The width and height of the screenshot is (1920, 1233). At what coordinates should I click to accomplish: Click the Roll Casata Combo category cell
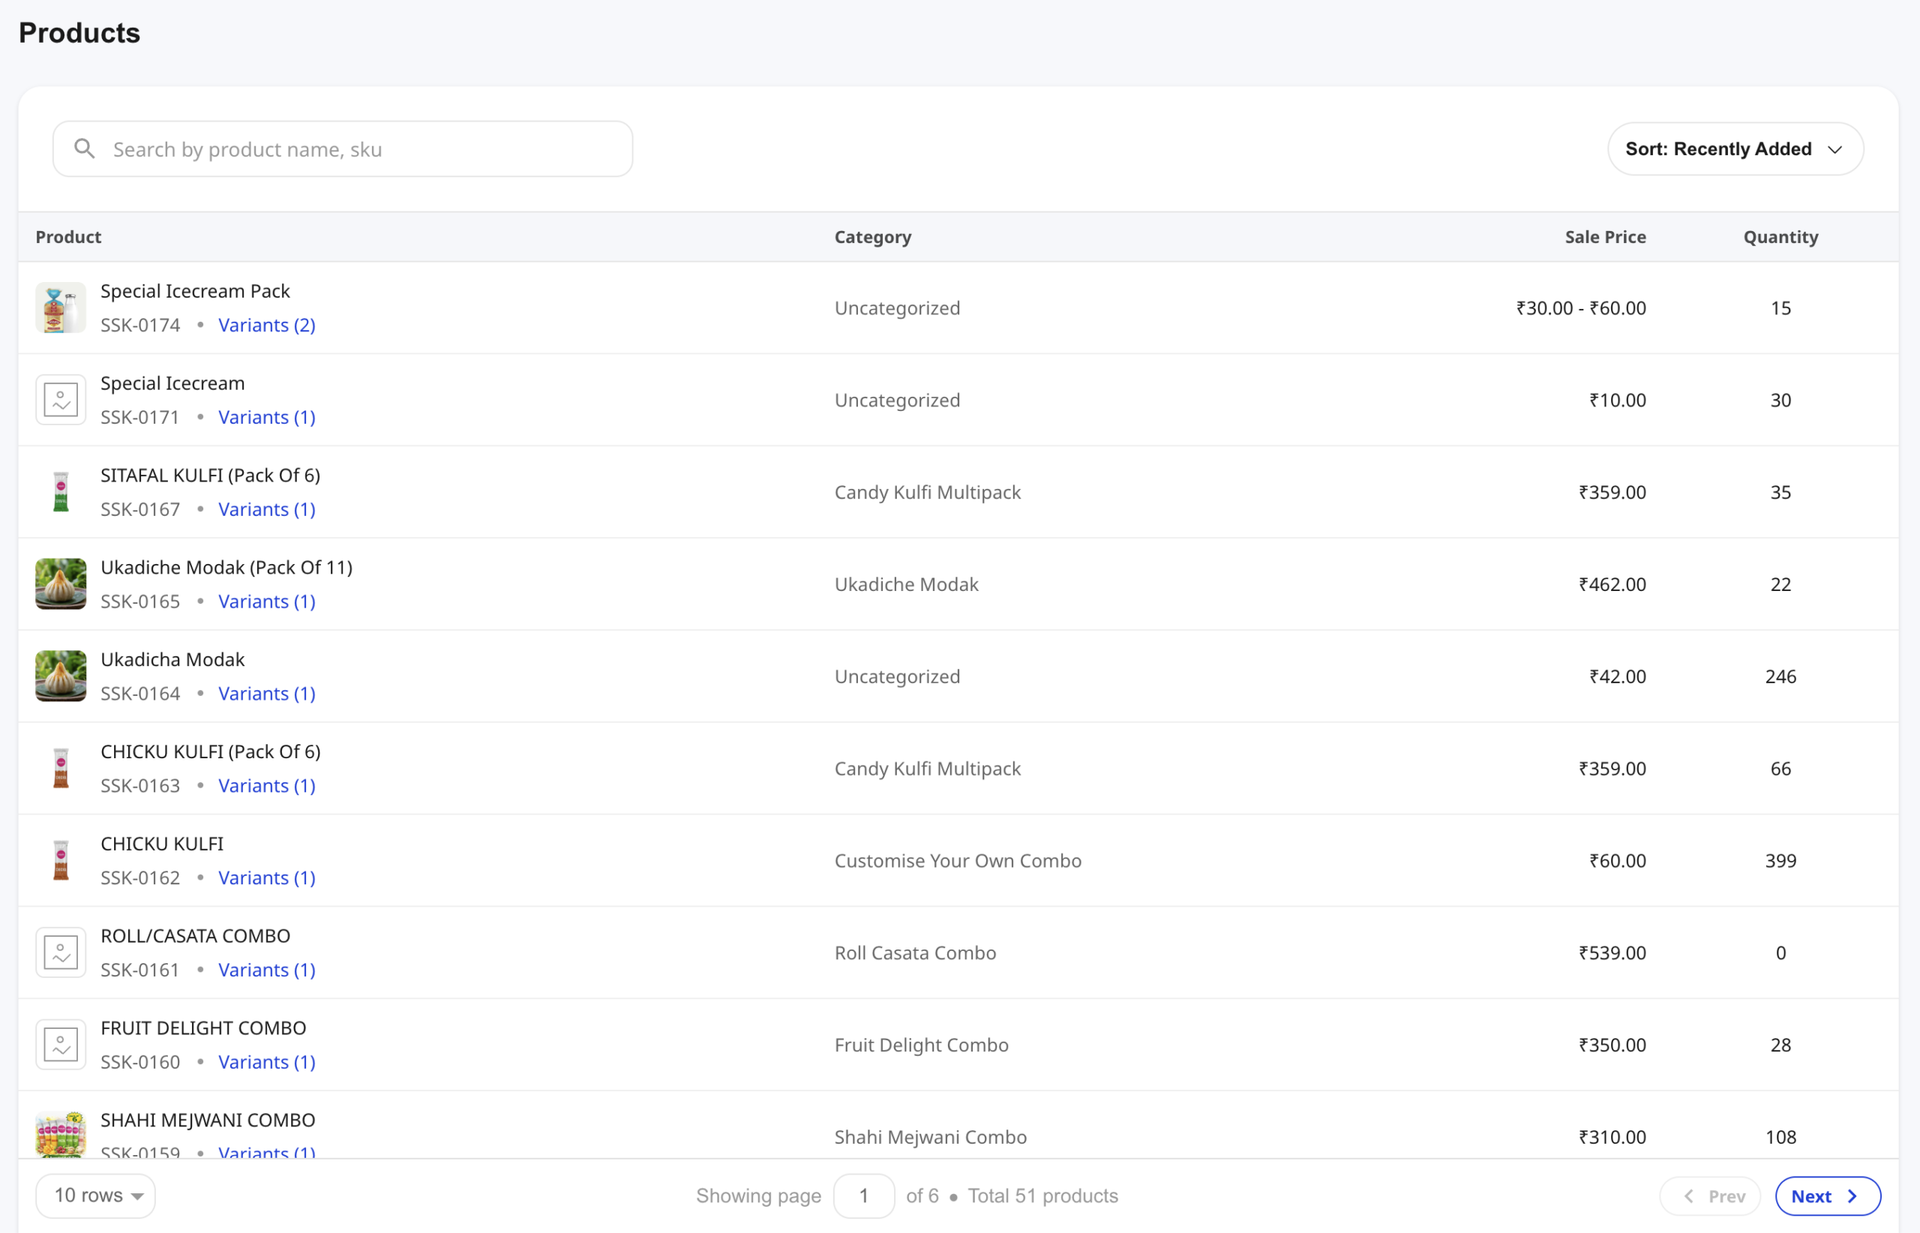[x=915, y=952]
